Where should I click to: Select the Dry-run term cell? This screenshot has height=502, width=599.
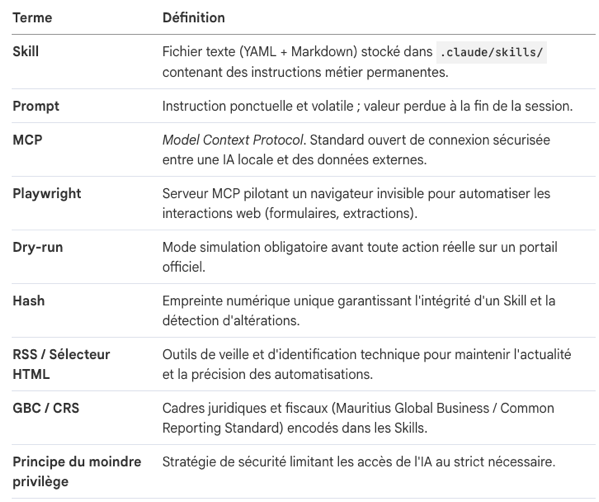click(x=38, y=247)
